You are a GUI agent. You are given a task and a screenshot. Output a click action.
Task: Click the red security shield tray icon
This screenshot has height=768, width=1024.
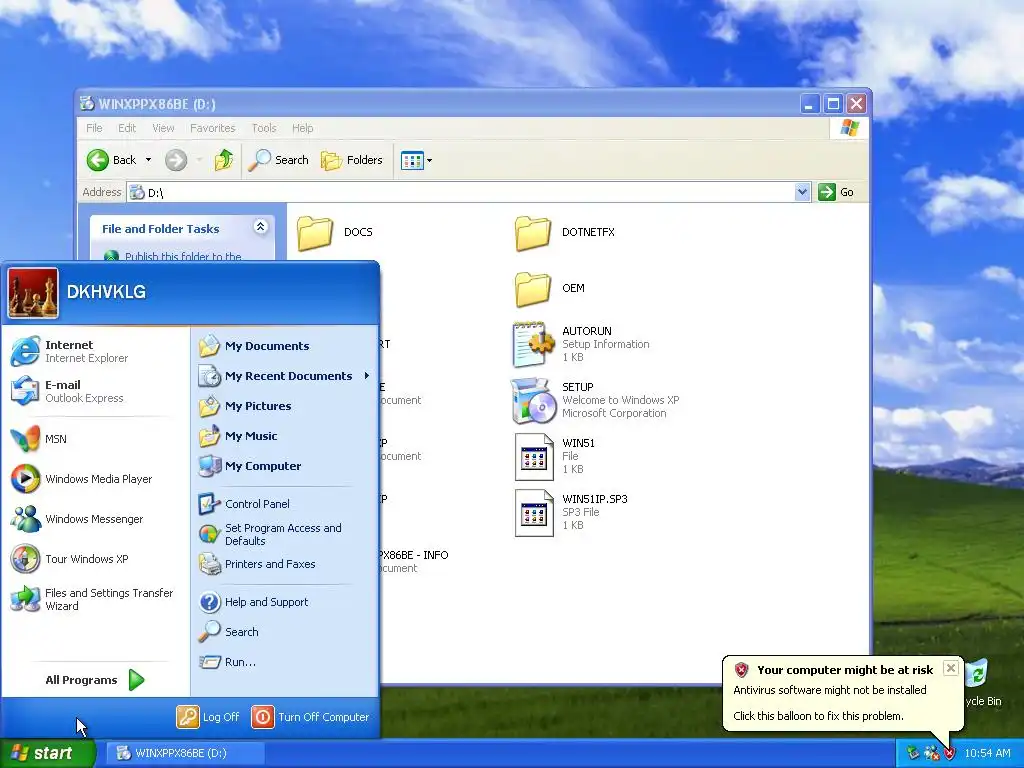click(x=950, y=754)
